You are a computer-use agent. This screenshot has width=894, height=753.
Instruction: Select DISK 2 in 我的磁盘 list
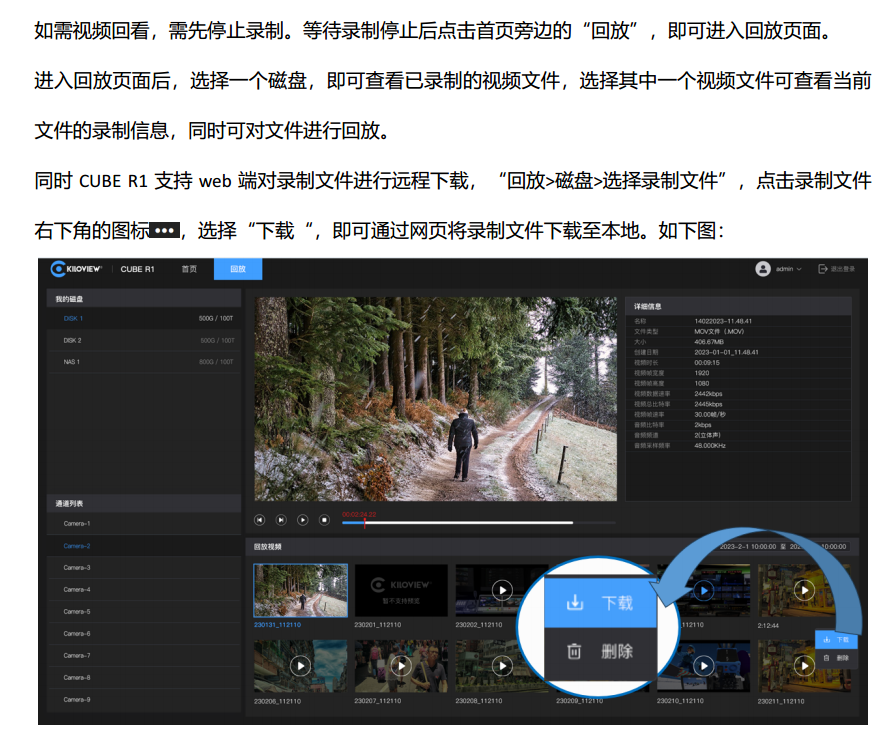[144, 340]
